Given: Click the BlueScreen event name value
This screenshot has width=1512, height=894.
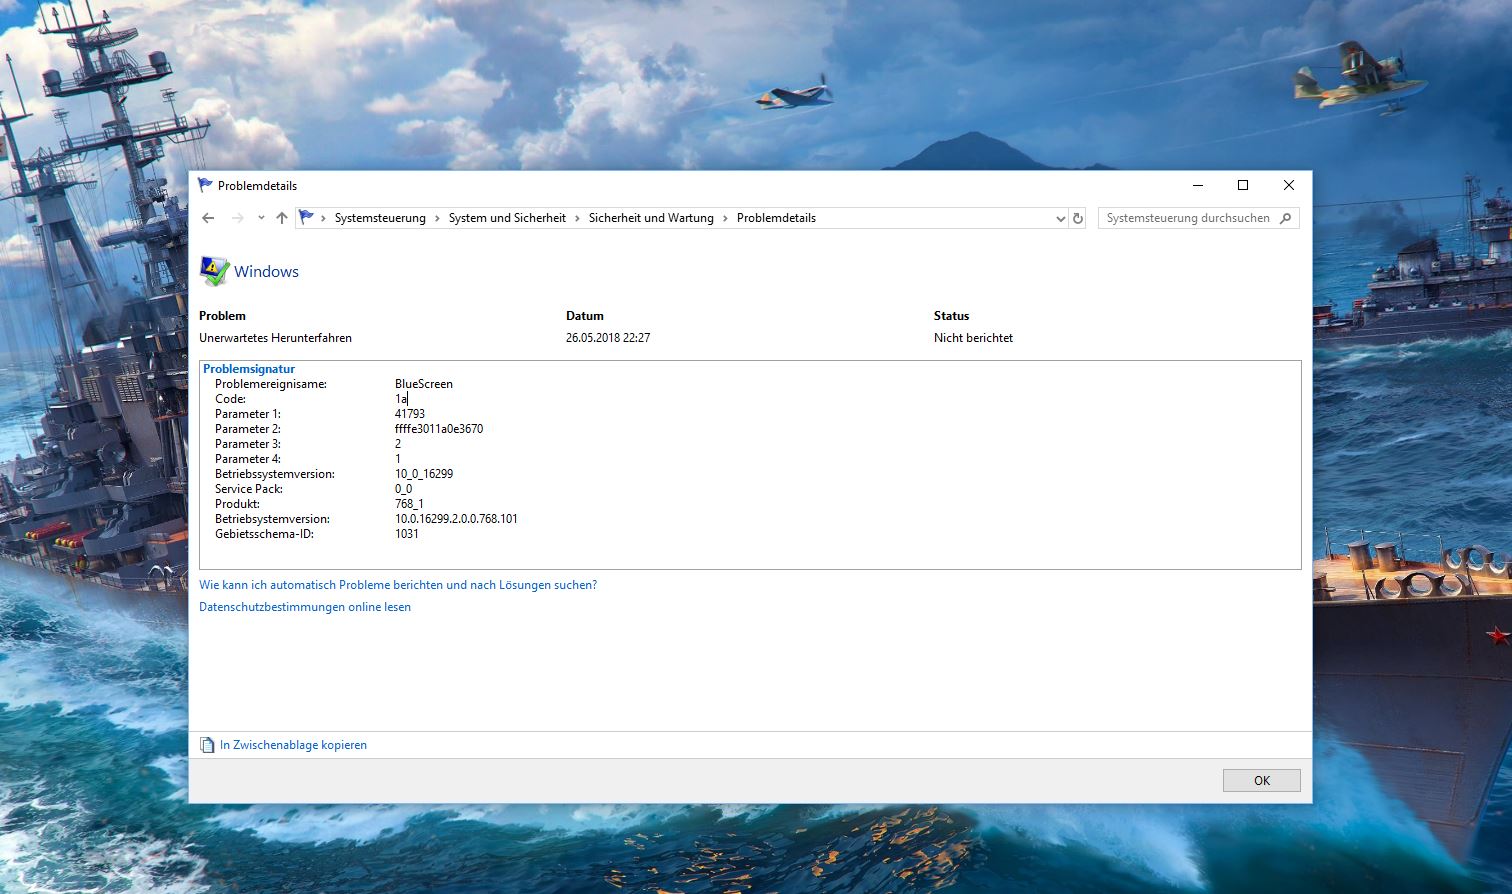Looking at the screenshot, I should pyautogui.click(x=424, y=384).
